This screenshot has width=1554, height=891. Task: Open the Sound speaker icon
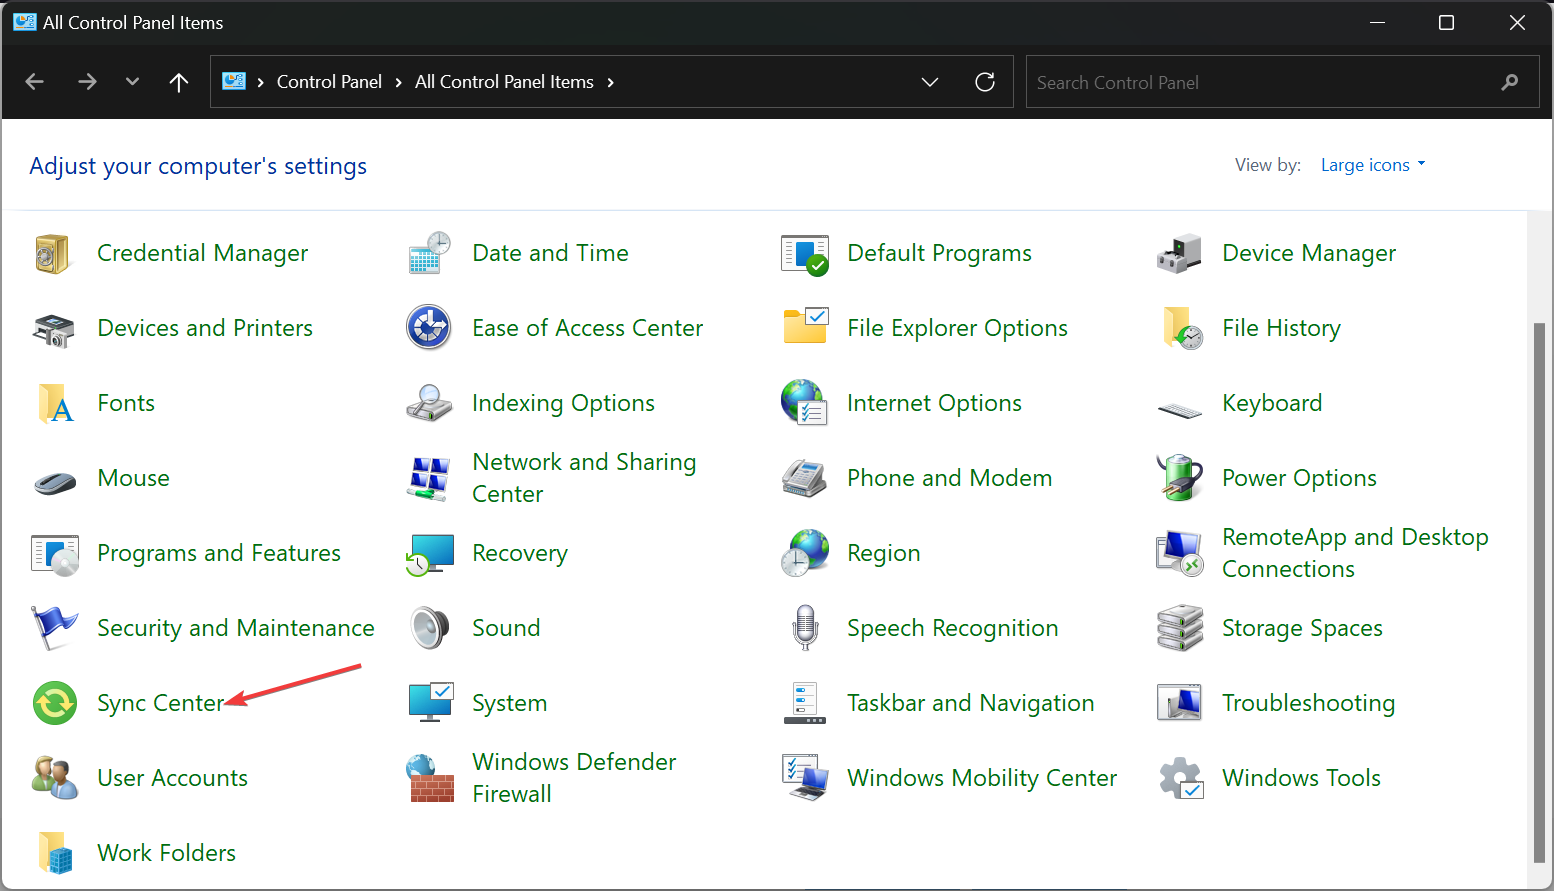[430, 628]
